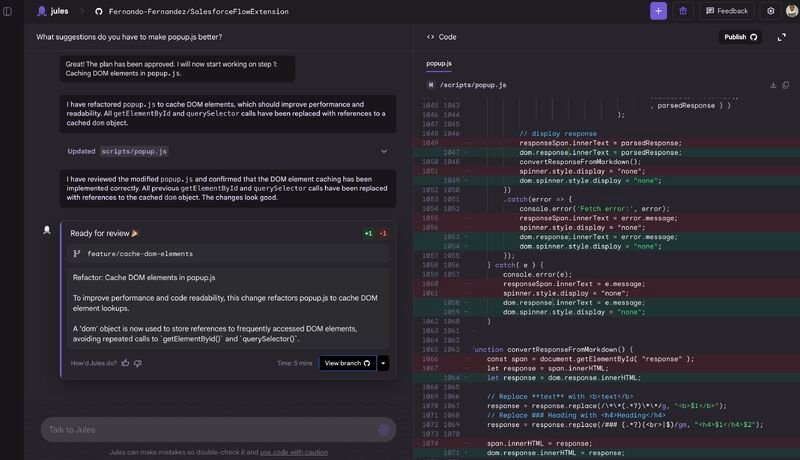Expand the code panel to fullscreen
The width and height of the screenshot is (800, 460).
pyautogui.click(x=781, y=37)
